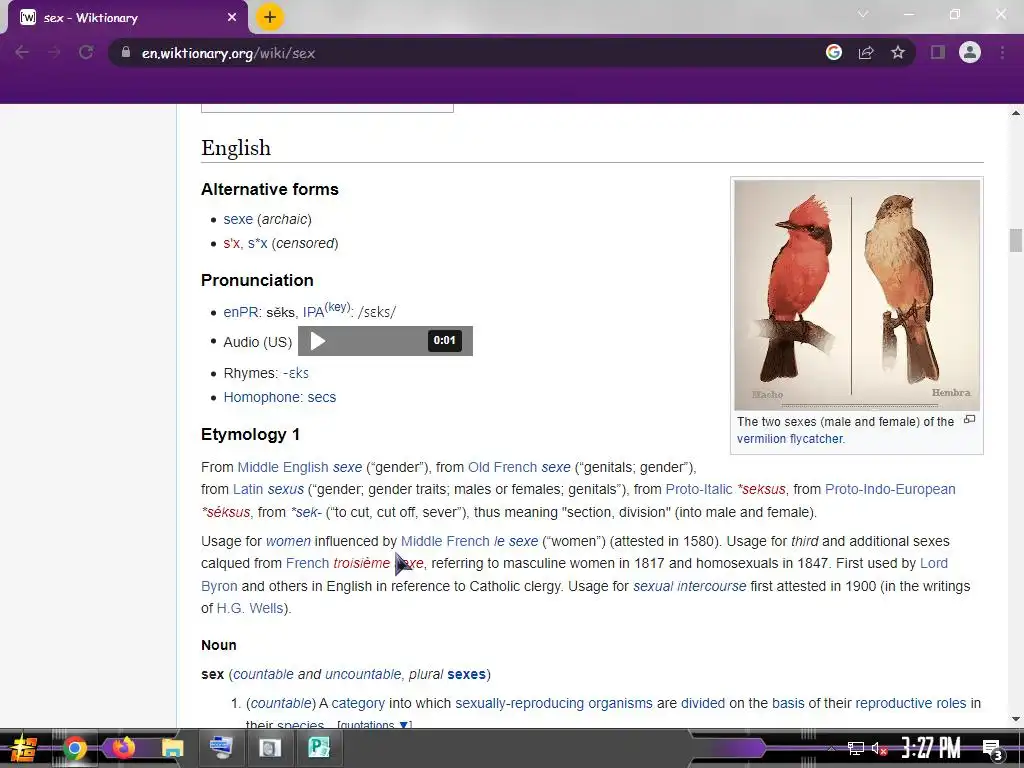
Task: Launch Firefox from the taskbar
Action: click(123, 748)
